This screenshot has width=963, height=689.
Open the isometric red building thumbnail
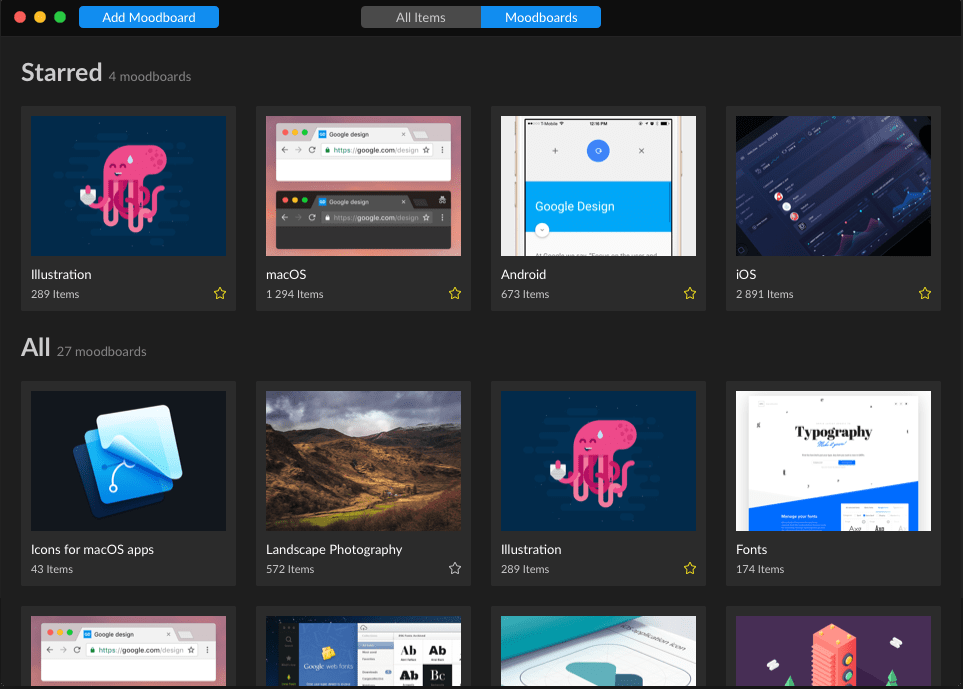point(833,651)
